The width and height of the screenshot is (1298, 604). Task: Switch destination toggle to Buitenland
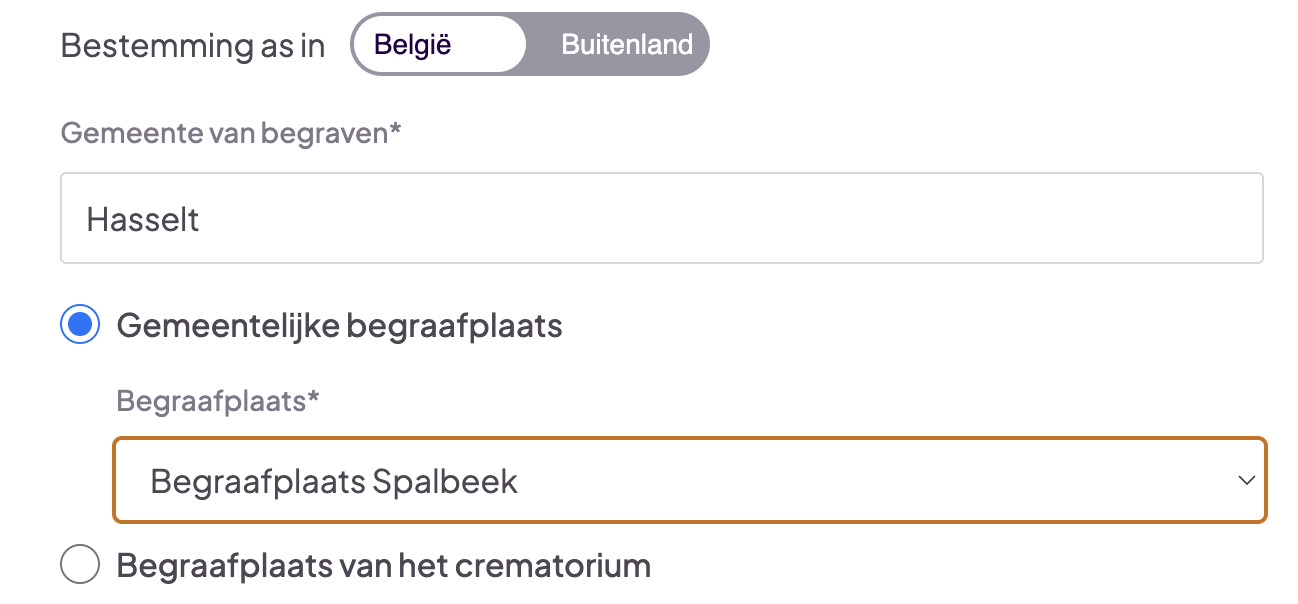626,45
